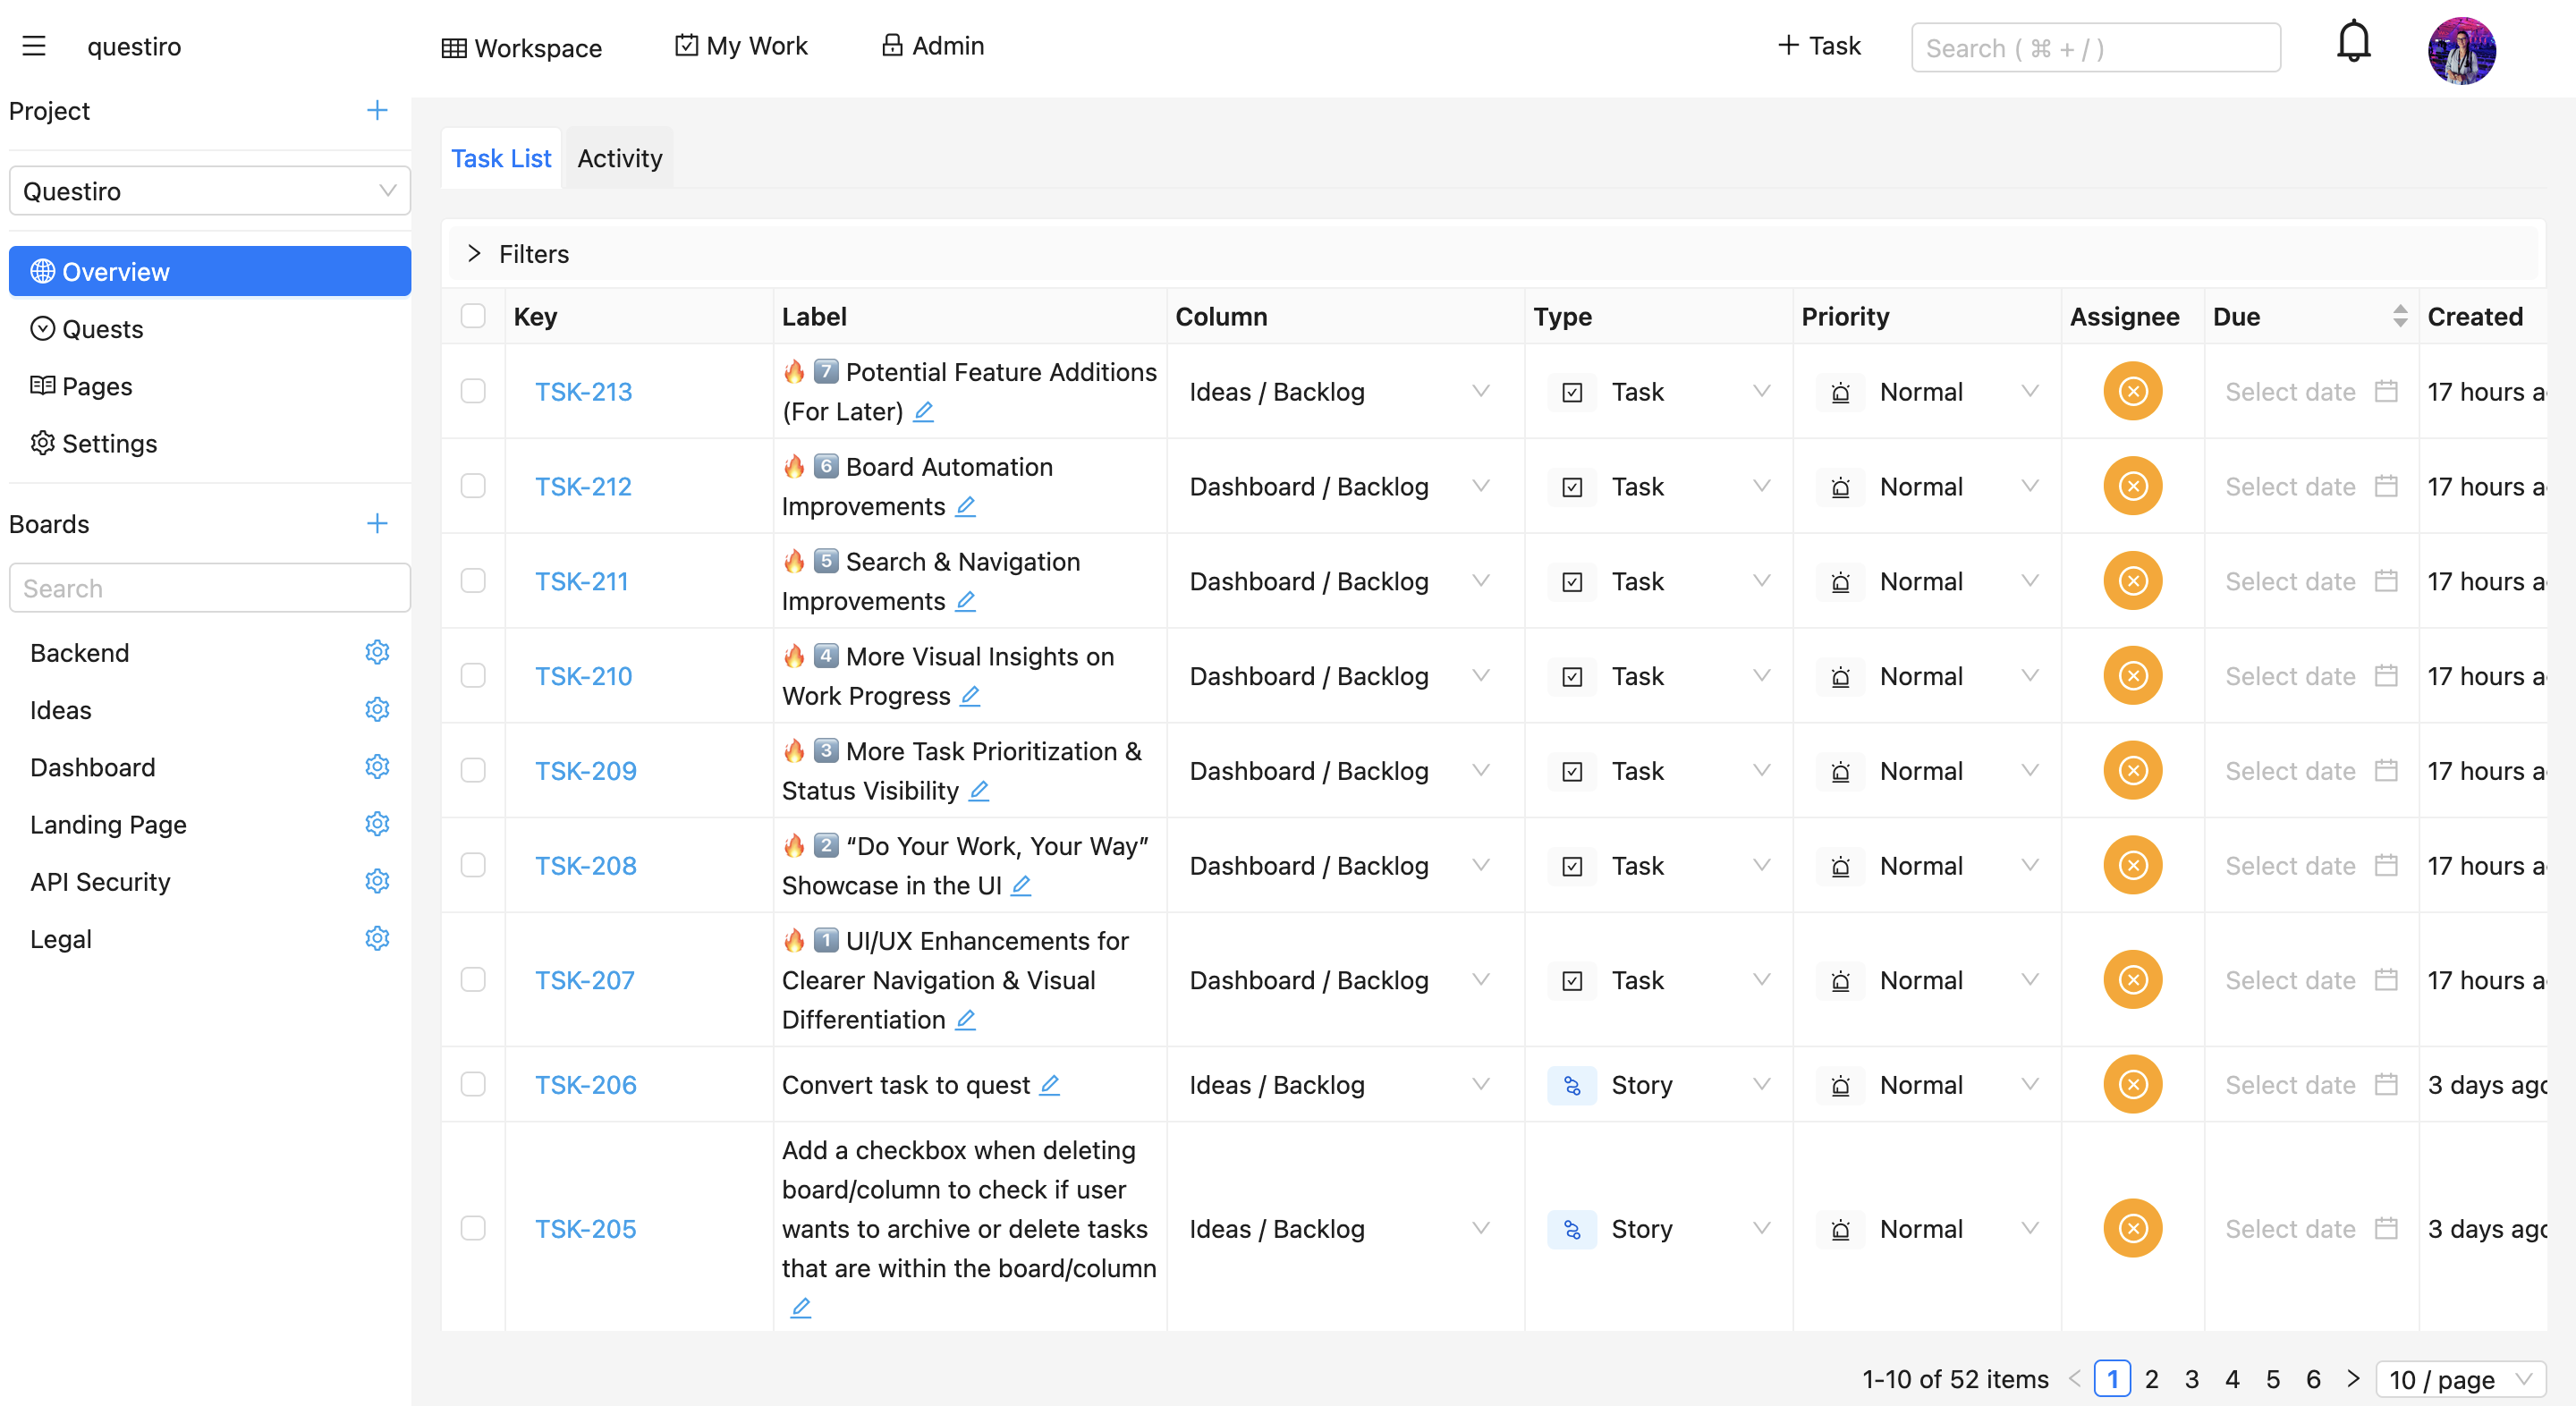Click unassigned assignee icon for TSK-210
This screenshot has width=2576, height=1406.
point(2132,675)
